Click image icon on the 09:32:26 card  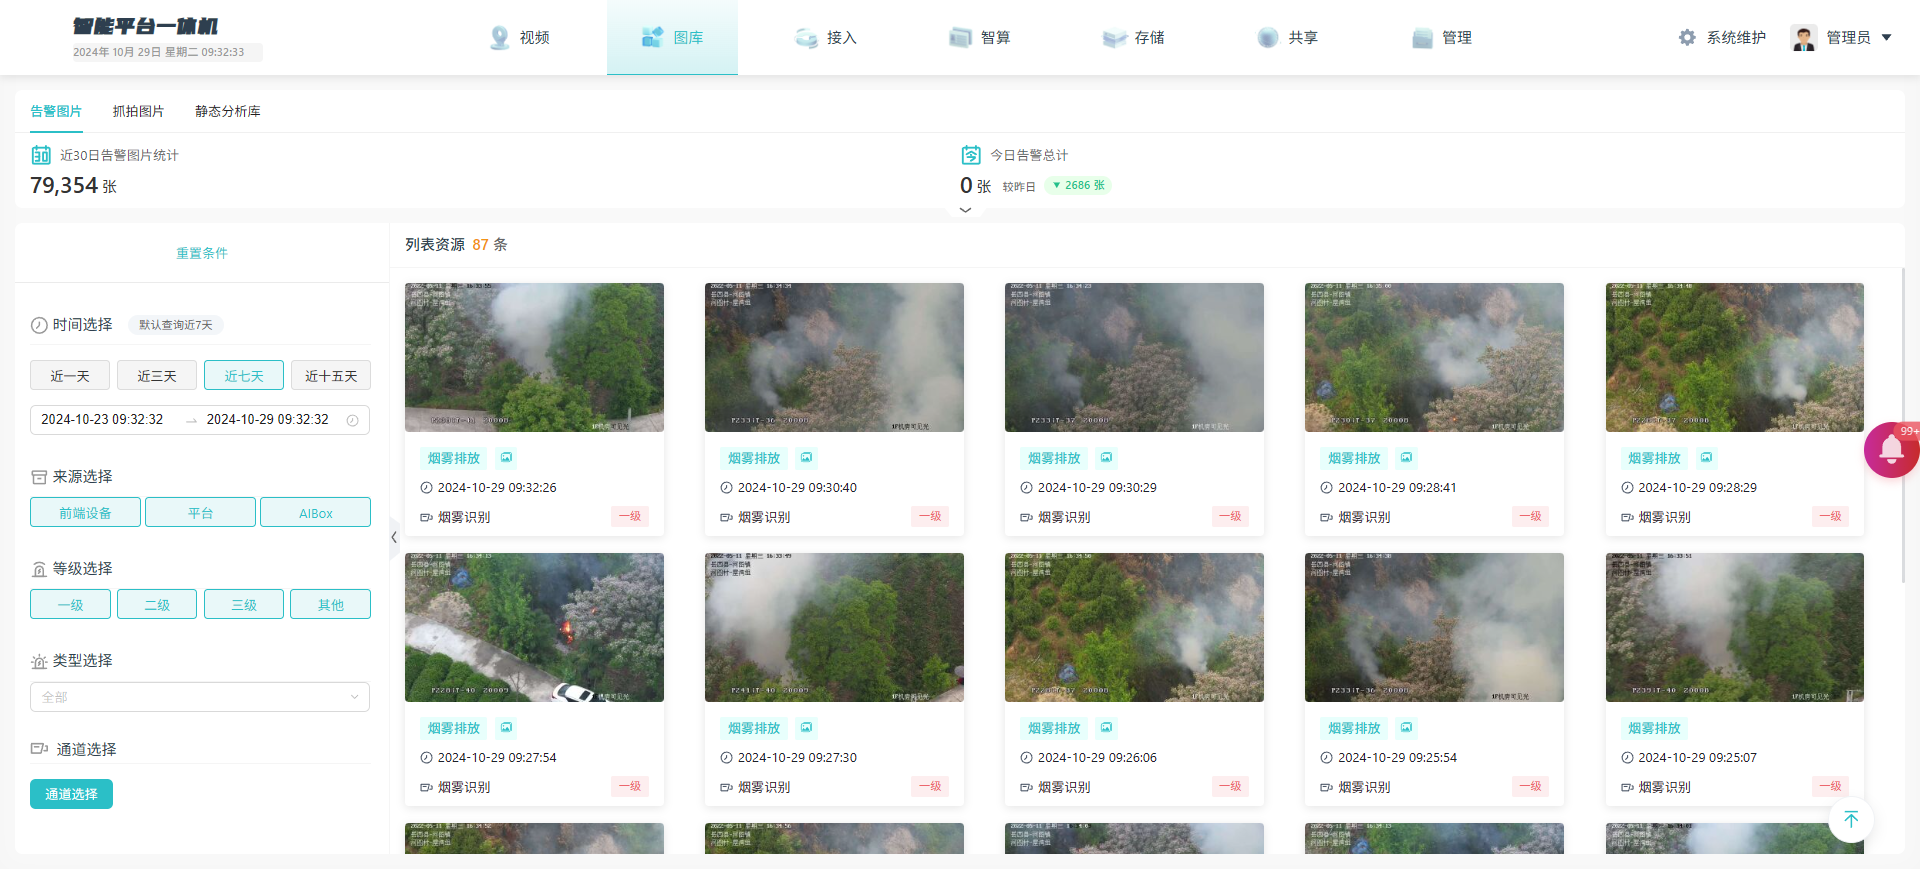point(507,458)
